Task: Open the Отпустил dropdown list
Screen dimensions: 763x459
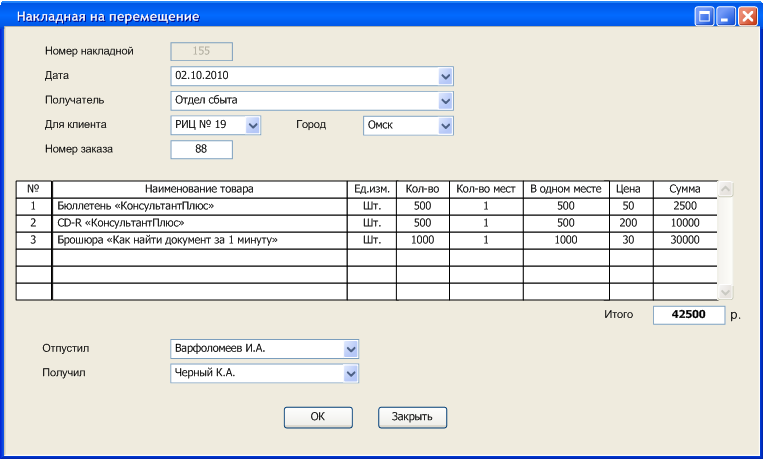Action: [x=350, y=349]
